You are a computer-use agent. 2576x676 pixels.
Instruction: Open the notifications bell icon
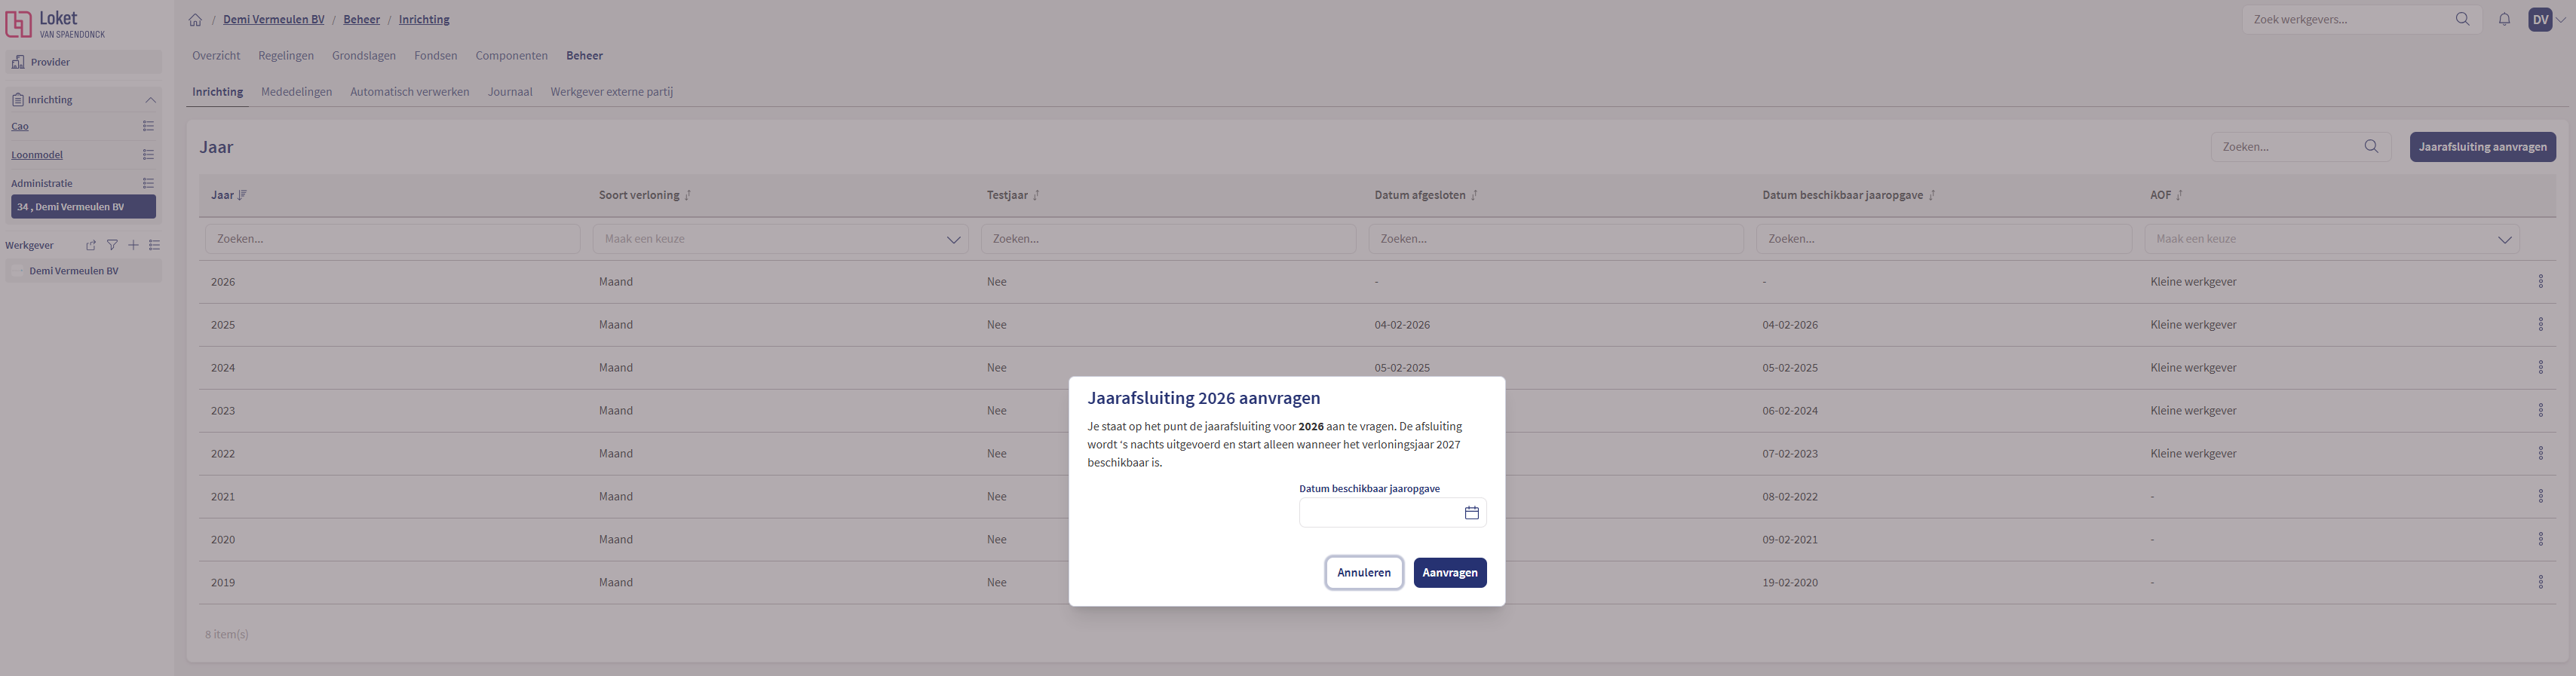click(2504, 19)
